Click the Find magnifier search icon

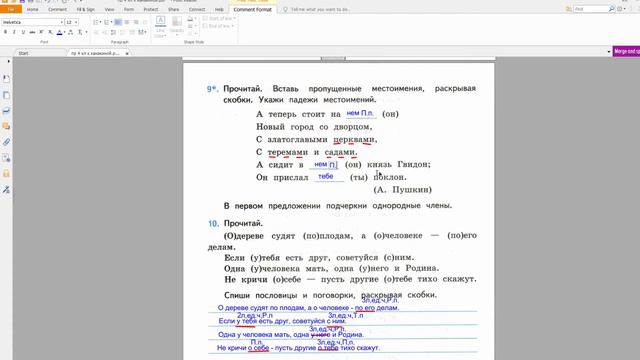(x=611, y=9)
